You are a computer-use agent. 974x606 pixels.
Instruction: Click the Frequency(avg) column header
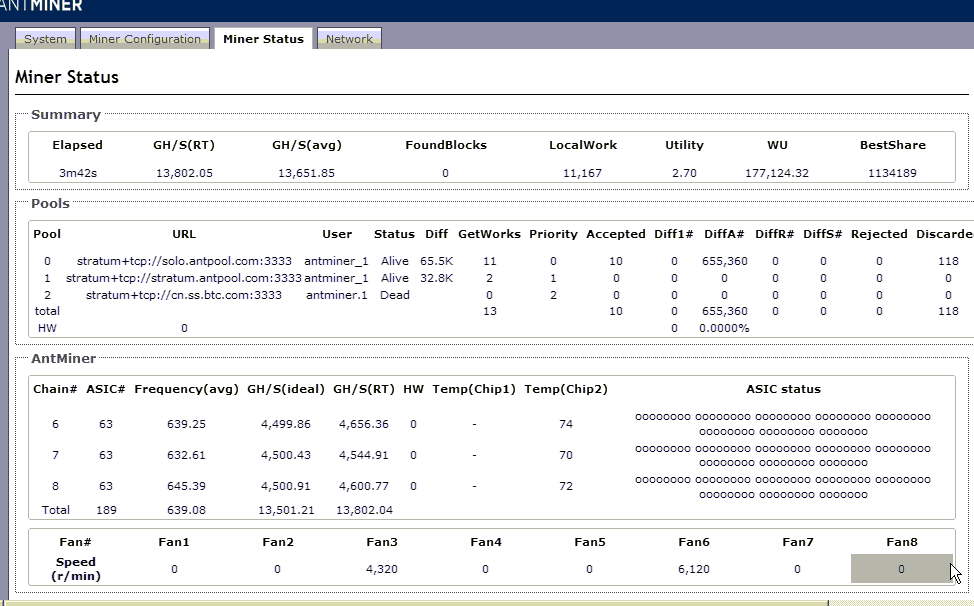[x=186, y=389]
